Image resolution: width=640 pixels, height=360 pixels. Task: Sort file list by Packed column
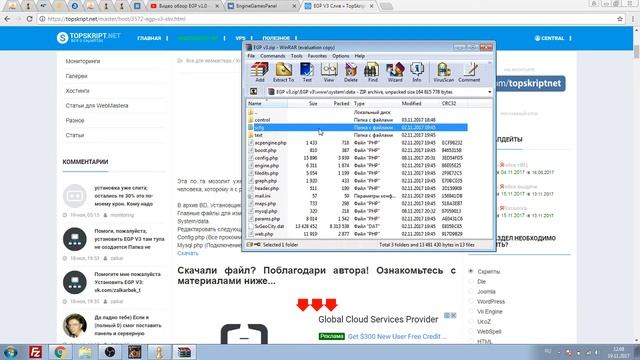tap(335, 104)
